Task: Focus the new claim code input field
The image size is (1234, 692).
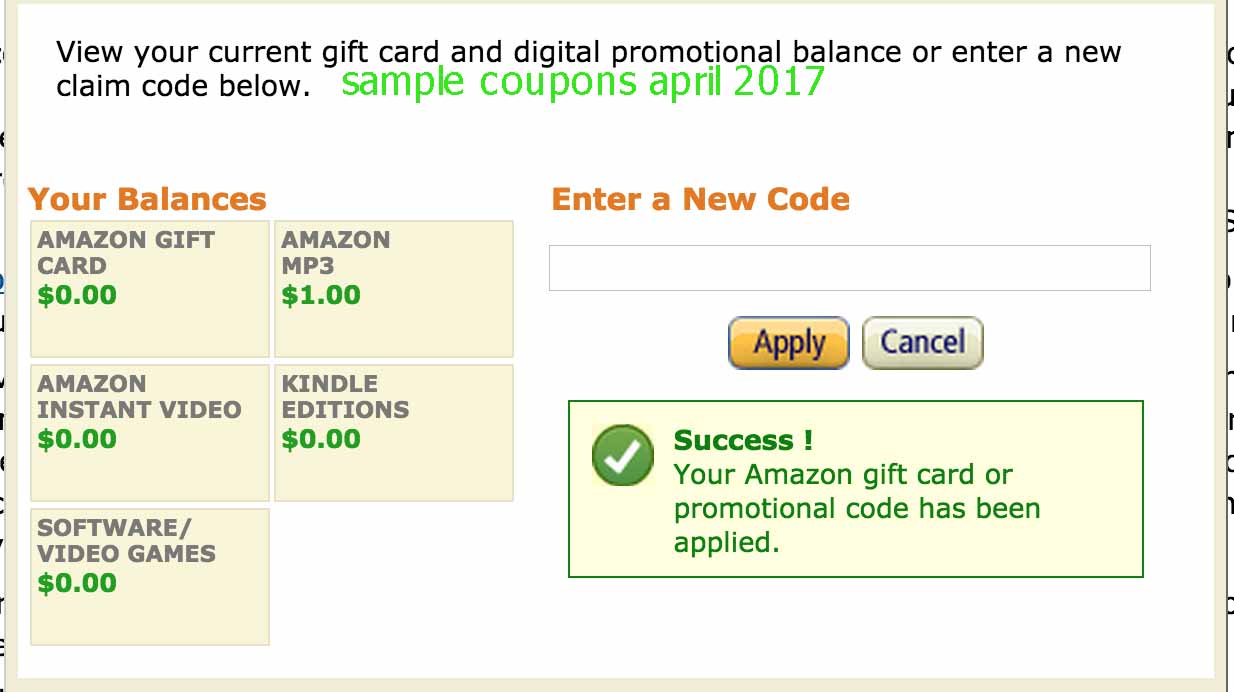Action: click(x=849, y=268)
